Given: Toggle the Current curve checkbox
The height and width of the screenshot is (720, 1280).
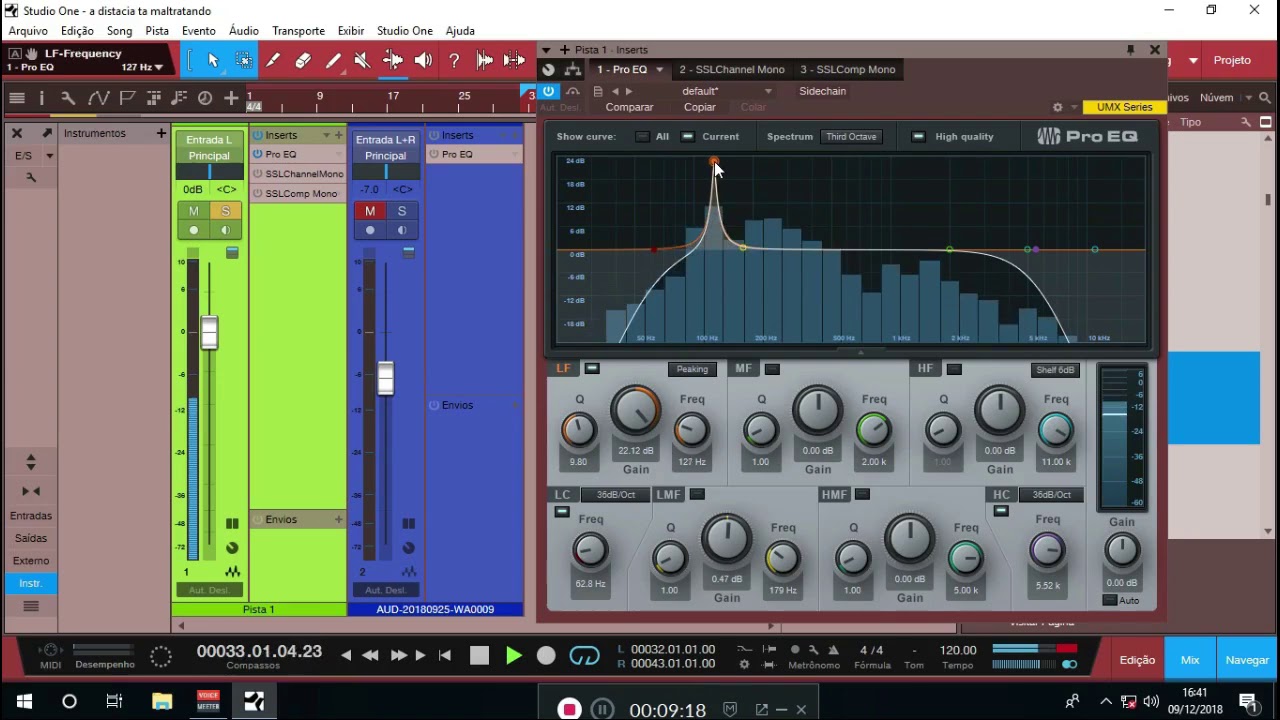Looking at the screenshot, I should [687, 137].
